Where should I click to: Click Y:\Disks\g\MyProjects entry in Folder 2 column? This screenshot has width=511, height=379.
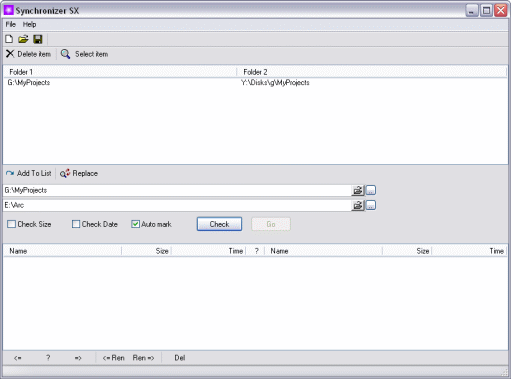coord(275,83)
